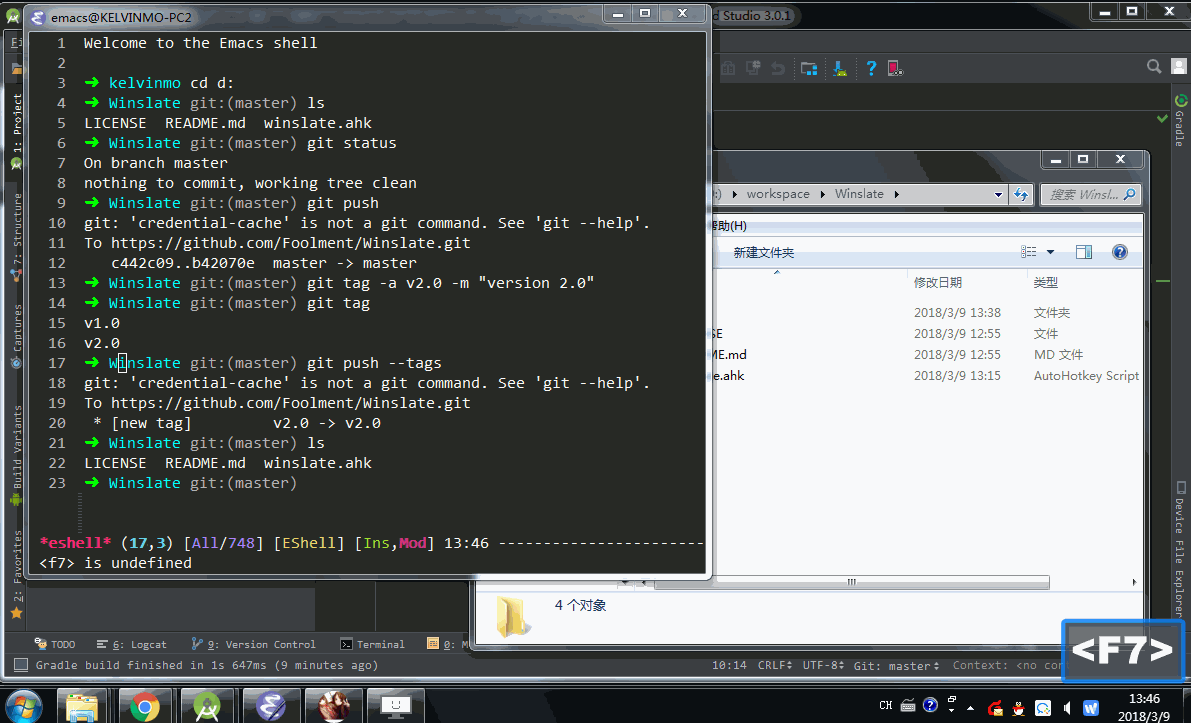Open the 9: Version Control tool window
The height and width of the screenshot is (723, 1191).
[254, 644]
